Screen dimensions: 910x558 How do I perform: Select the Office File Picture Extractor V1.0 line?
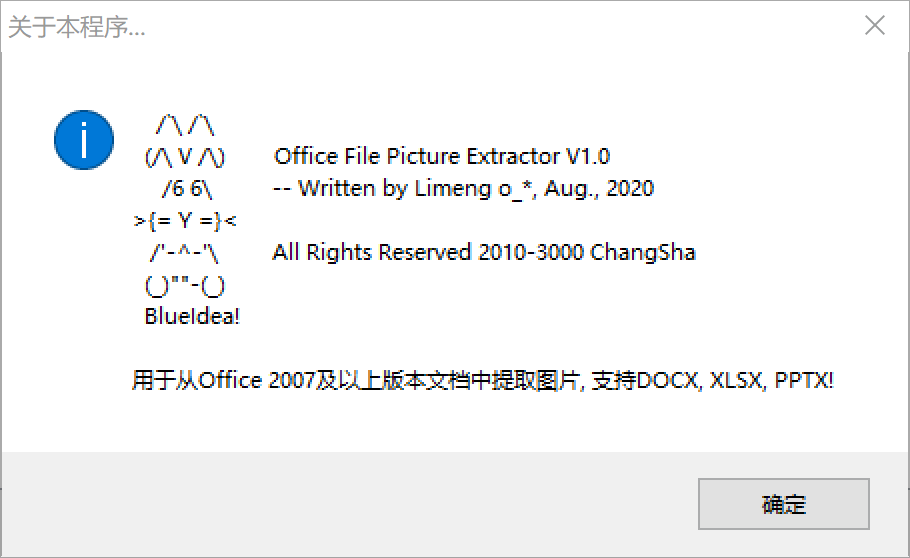pyautogui.click(x=442, y=157)
